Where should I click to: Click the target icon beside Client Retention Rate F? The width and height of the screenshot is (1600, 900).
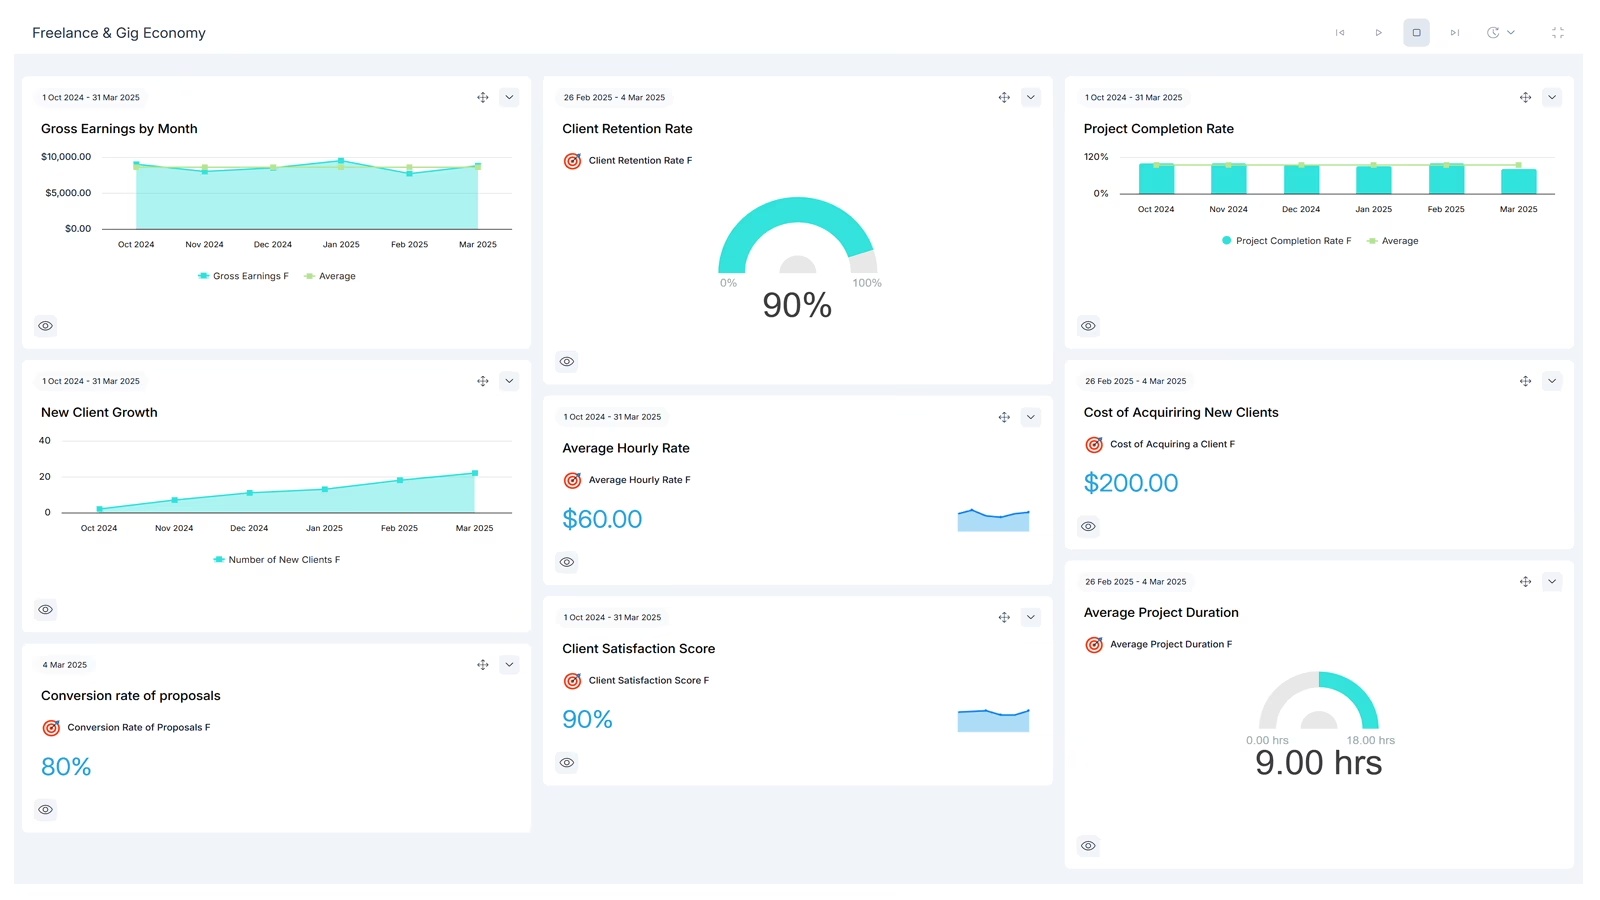click(572, 160)
